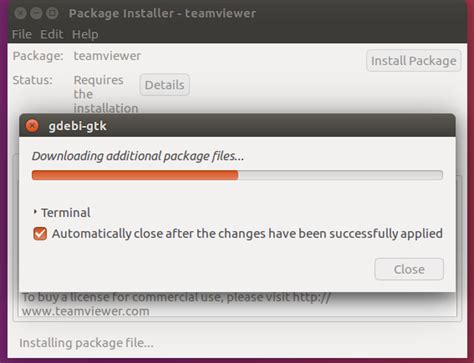Viewport: 474px width, 363px height.
Task: Click the Terminal disclosure triangle arrow
Action: 35,212
